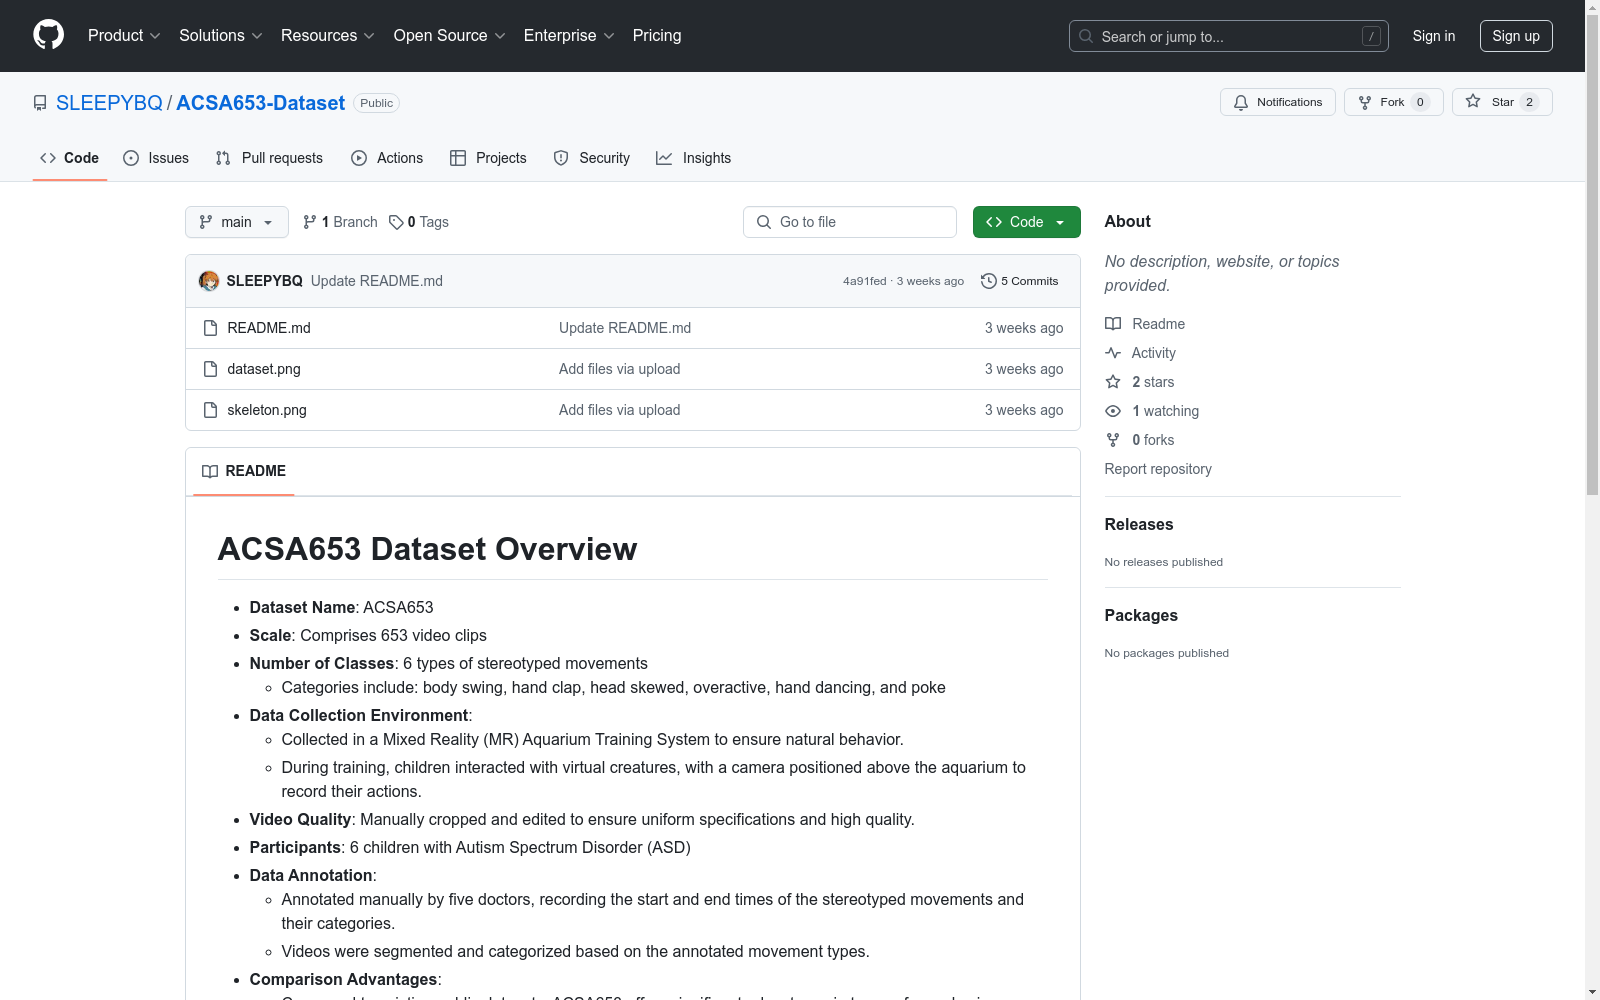Click the star icon next to 2 stars
This screenshot has height=1000, width=1600.
point(1113,382)
